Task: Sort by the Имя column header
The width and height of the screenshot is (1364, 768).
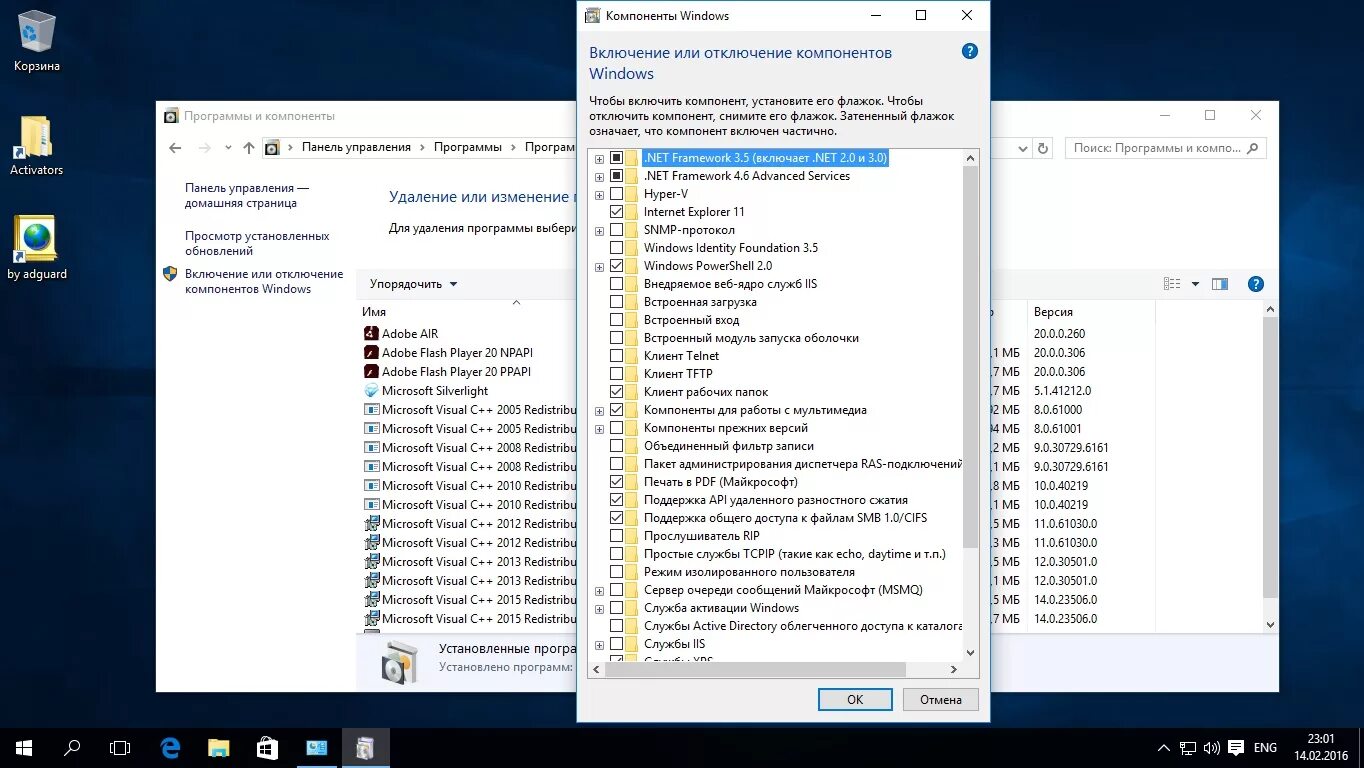Action: tap(374, 313)
